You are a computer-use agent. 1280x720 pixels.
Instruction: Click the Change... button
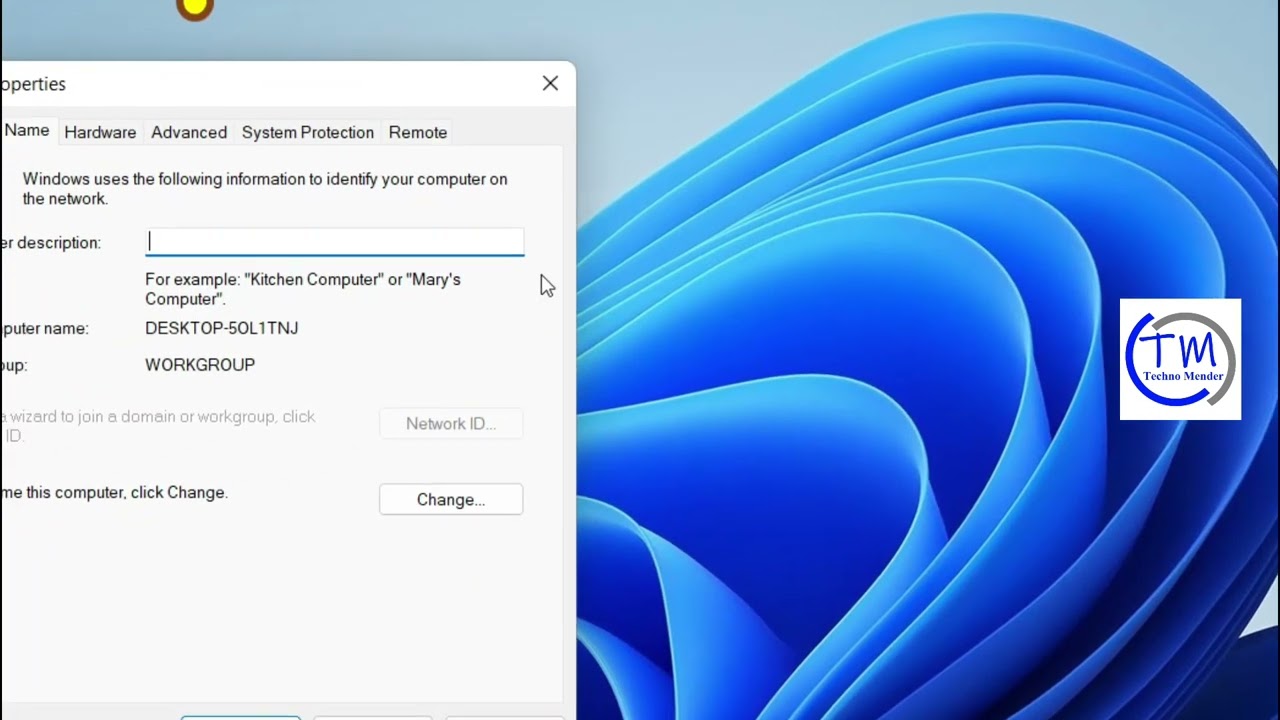tap(451, 499)
